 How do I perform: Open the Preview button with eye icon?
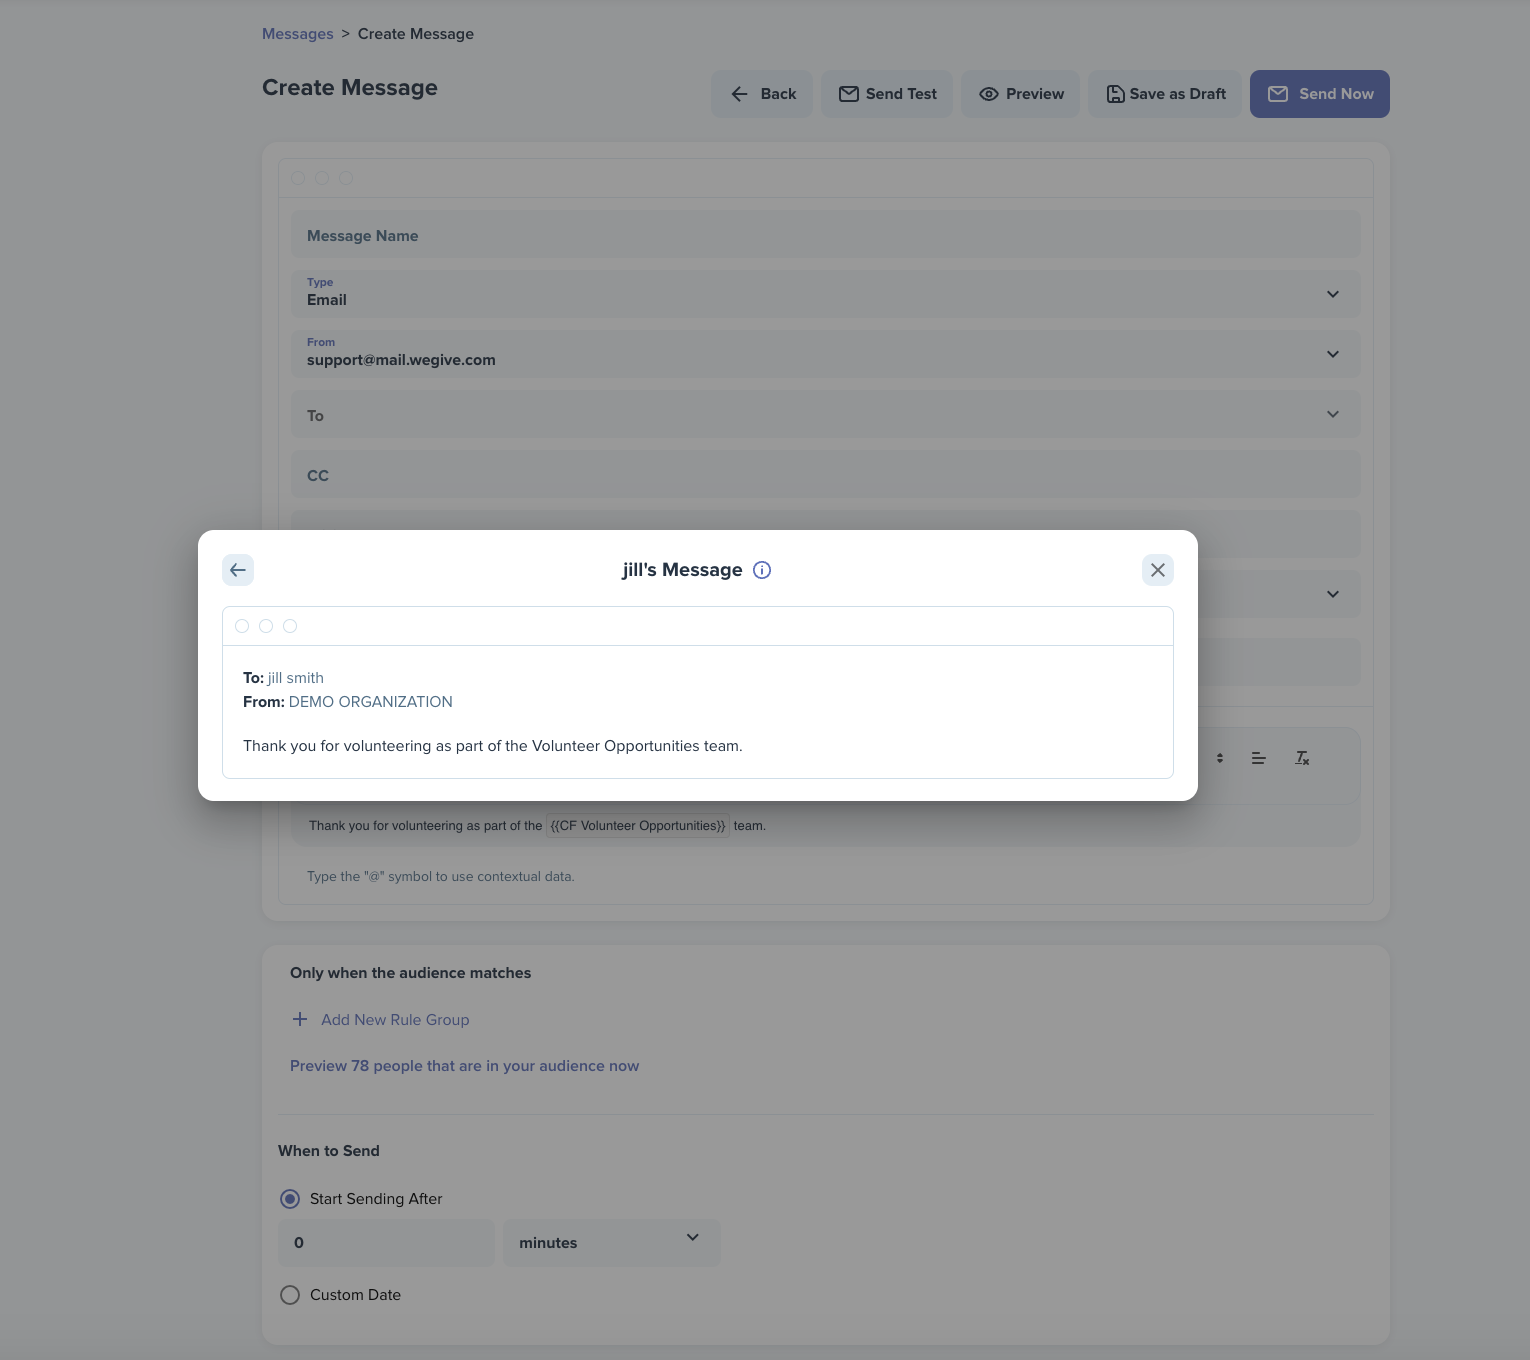[x=1020, y=94]
